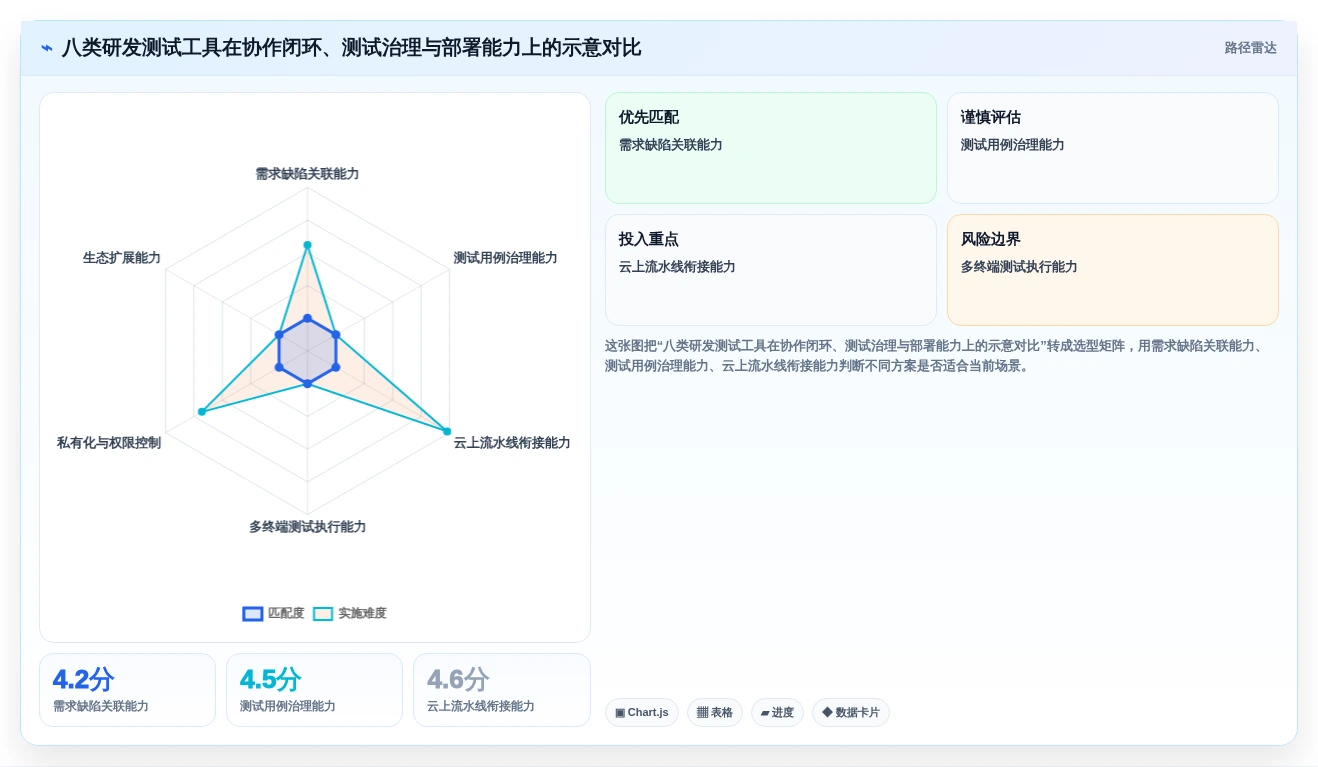Click 需求缺陷关联能力 text in 优先匹配 card
1318x767 pixels.
[671, 145]
